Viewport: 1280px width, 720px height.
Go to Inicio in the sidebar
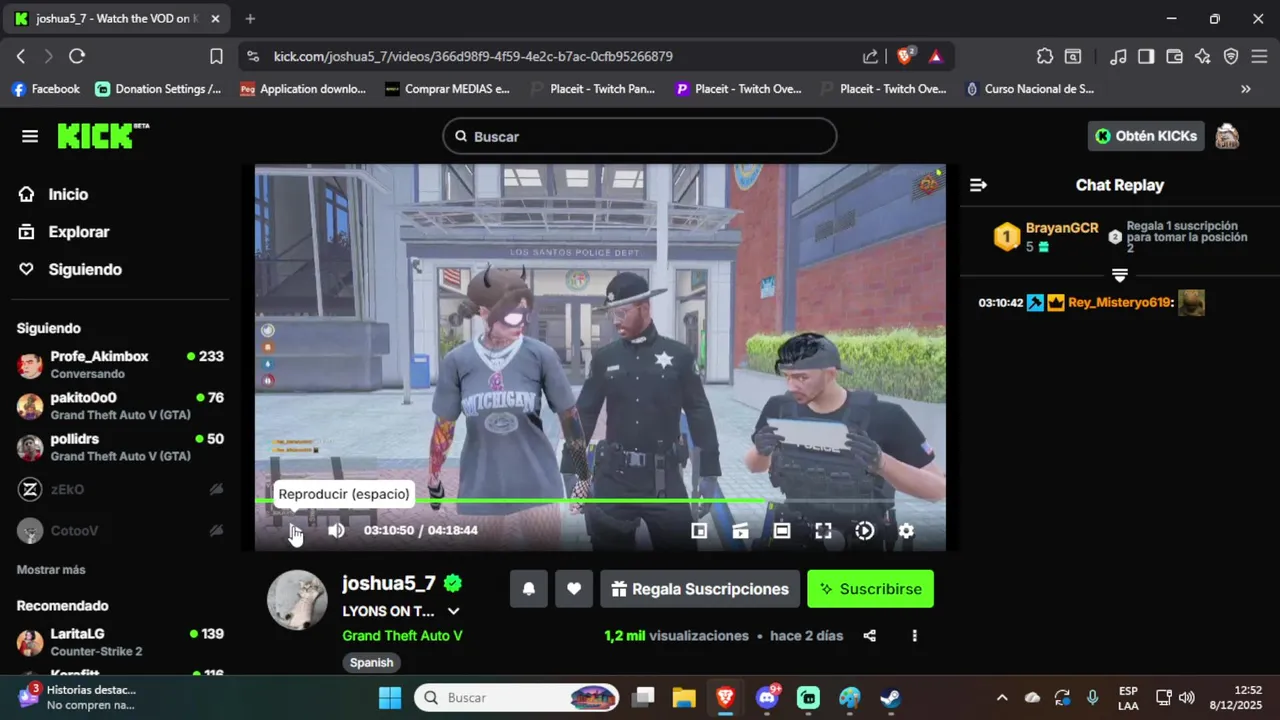[x=68, y=195]
